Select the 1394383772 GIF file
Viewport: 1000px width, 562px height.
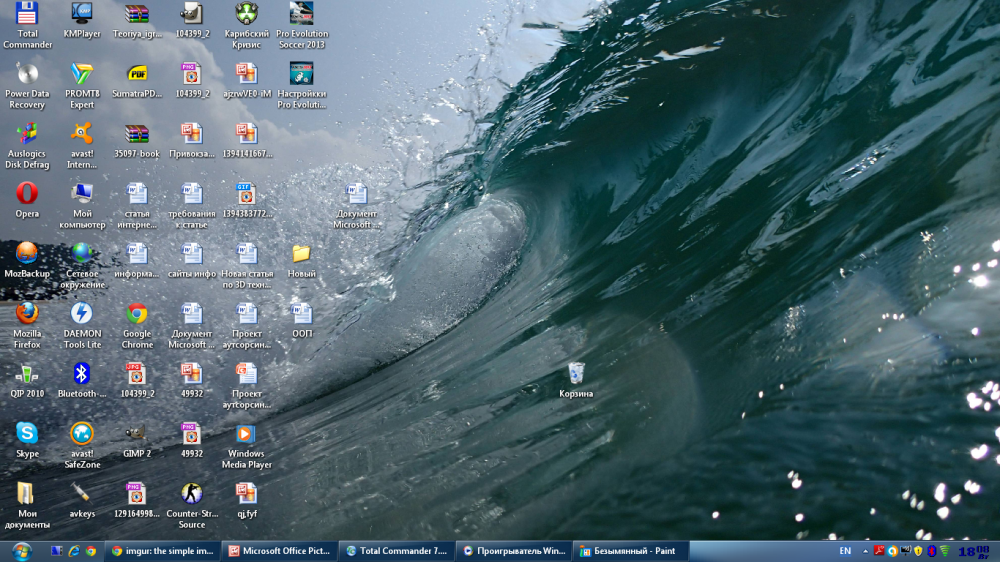pos(246,200)
